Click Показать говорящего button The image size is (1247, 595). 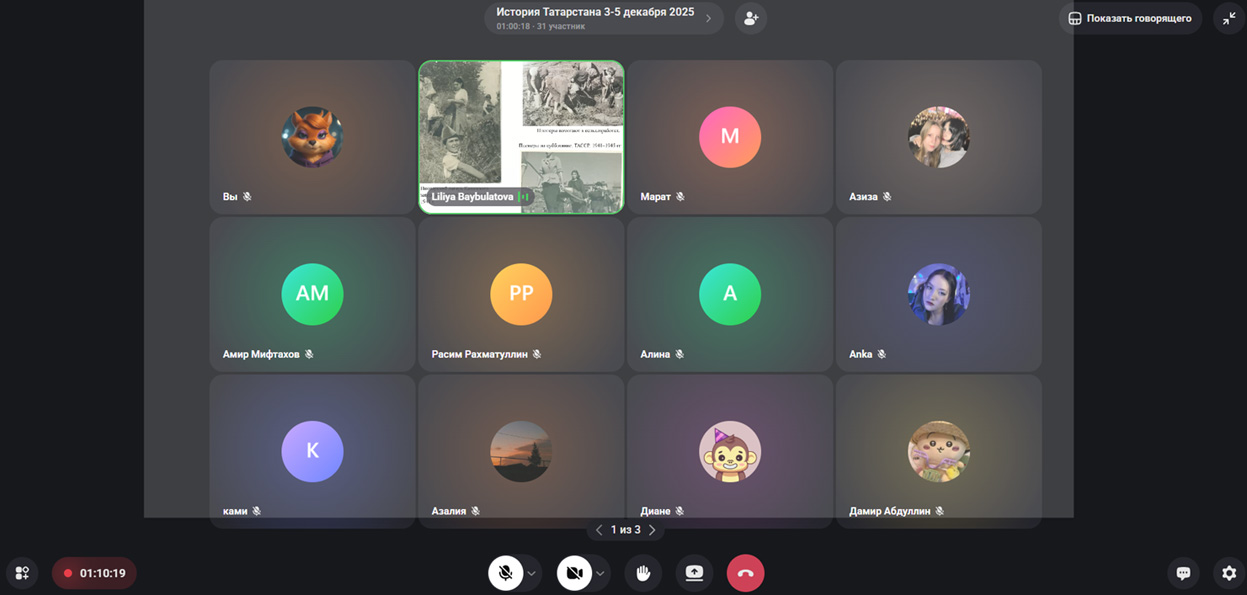click(x=1130, y=19)
